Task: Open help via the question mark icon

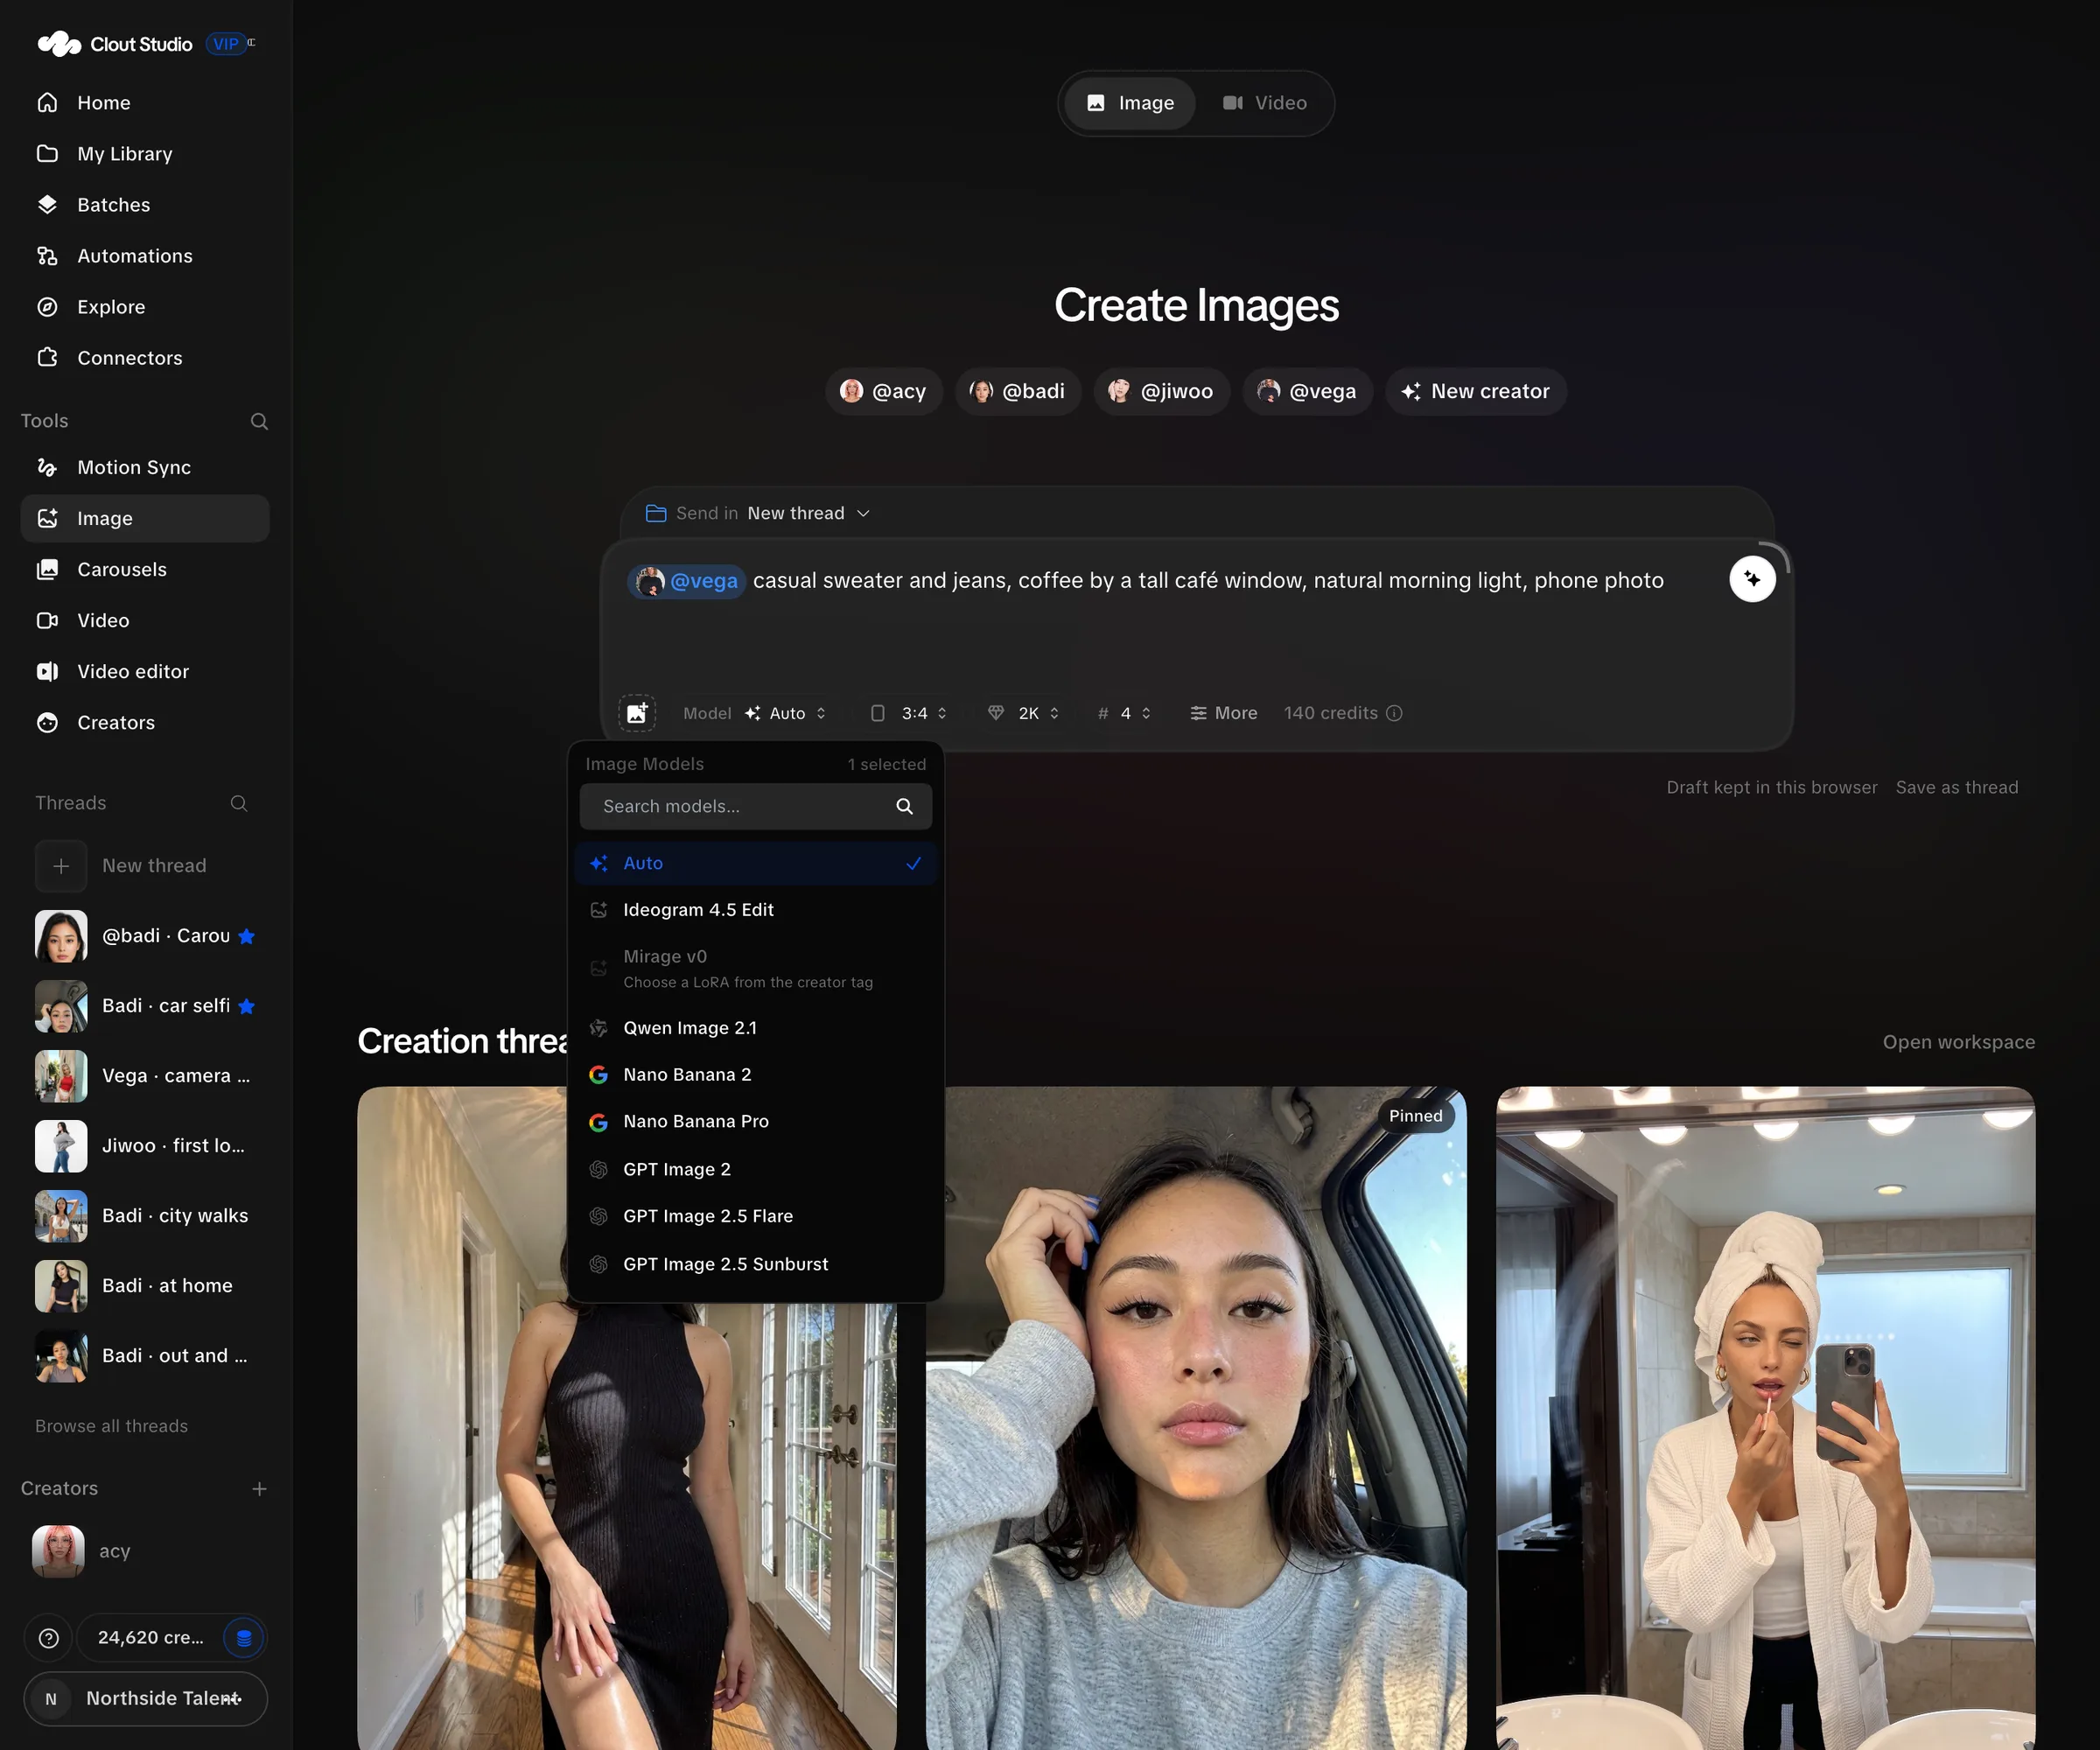Action: [49, 1638]
